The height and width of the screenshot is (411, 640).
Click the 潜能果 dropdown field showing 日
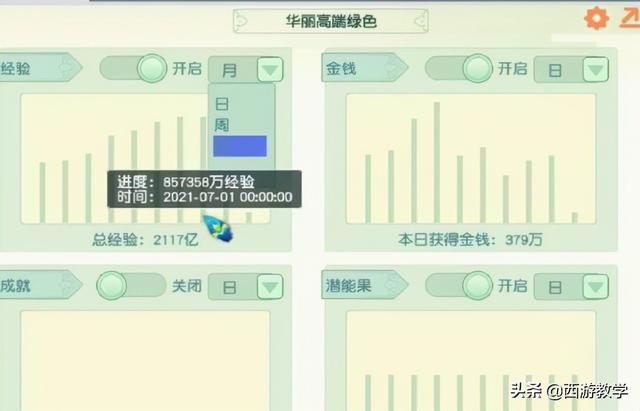point(571,287)
